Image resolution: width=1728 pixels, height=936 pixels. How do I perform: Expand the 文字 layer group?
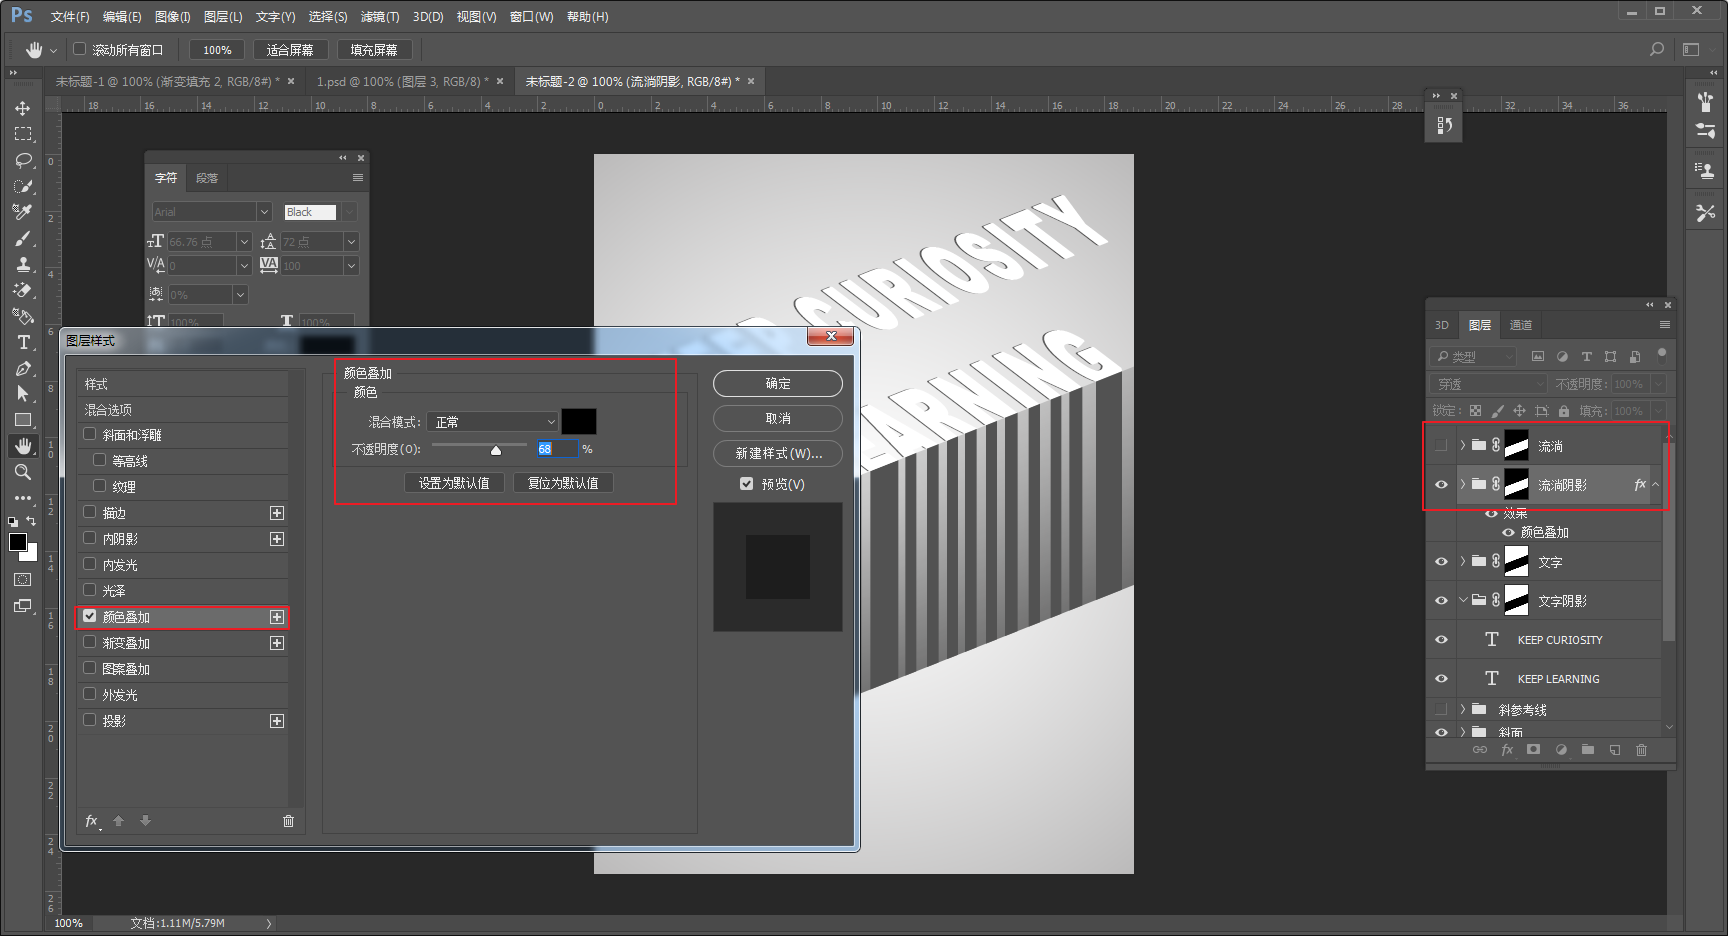coord(1462,561)
